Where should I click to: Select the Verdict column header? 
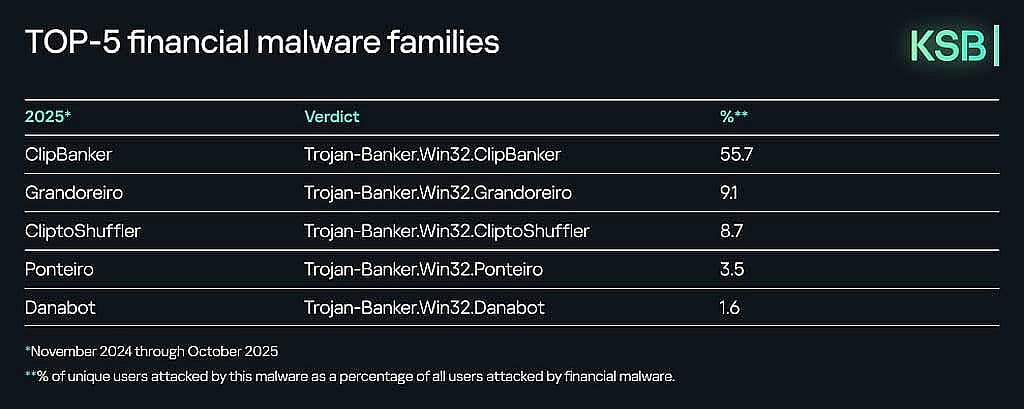[332, 117]
